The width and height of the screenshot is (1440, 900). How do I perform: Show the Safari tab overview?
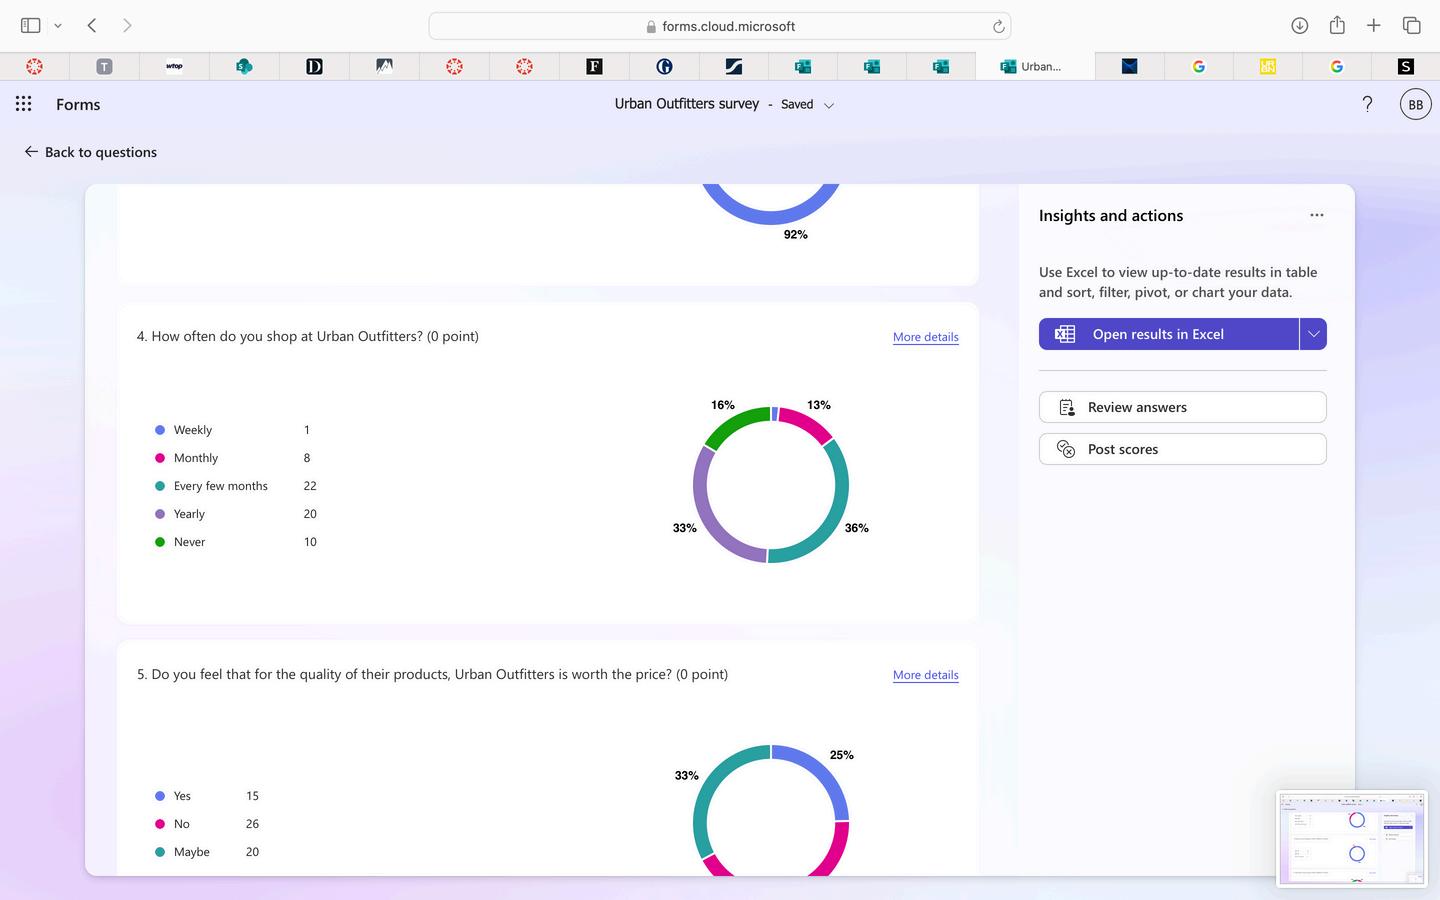pos(1411,25)
